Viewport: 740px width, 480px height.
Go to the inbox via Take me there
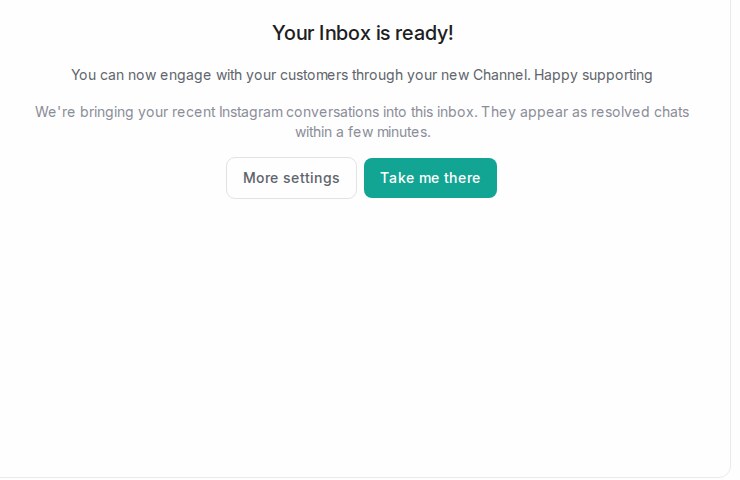tap(430, 178)
